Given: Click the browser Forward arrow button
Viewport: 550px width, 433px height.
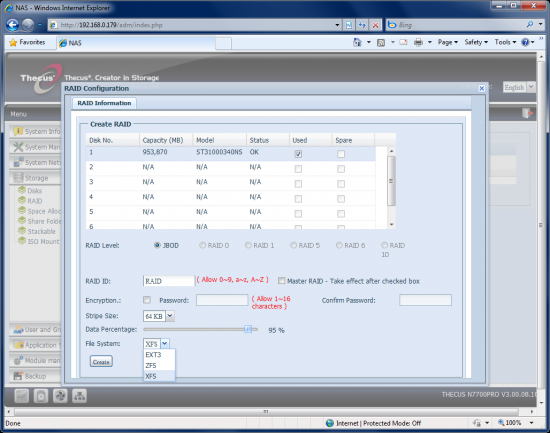Looking at the screenshot, I should click(x=28, y=25).
